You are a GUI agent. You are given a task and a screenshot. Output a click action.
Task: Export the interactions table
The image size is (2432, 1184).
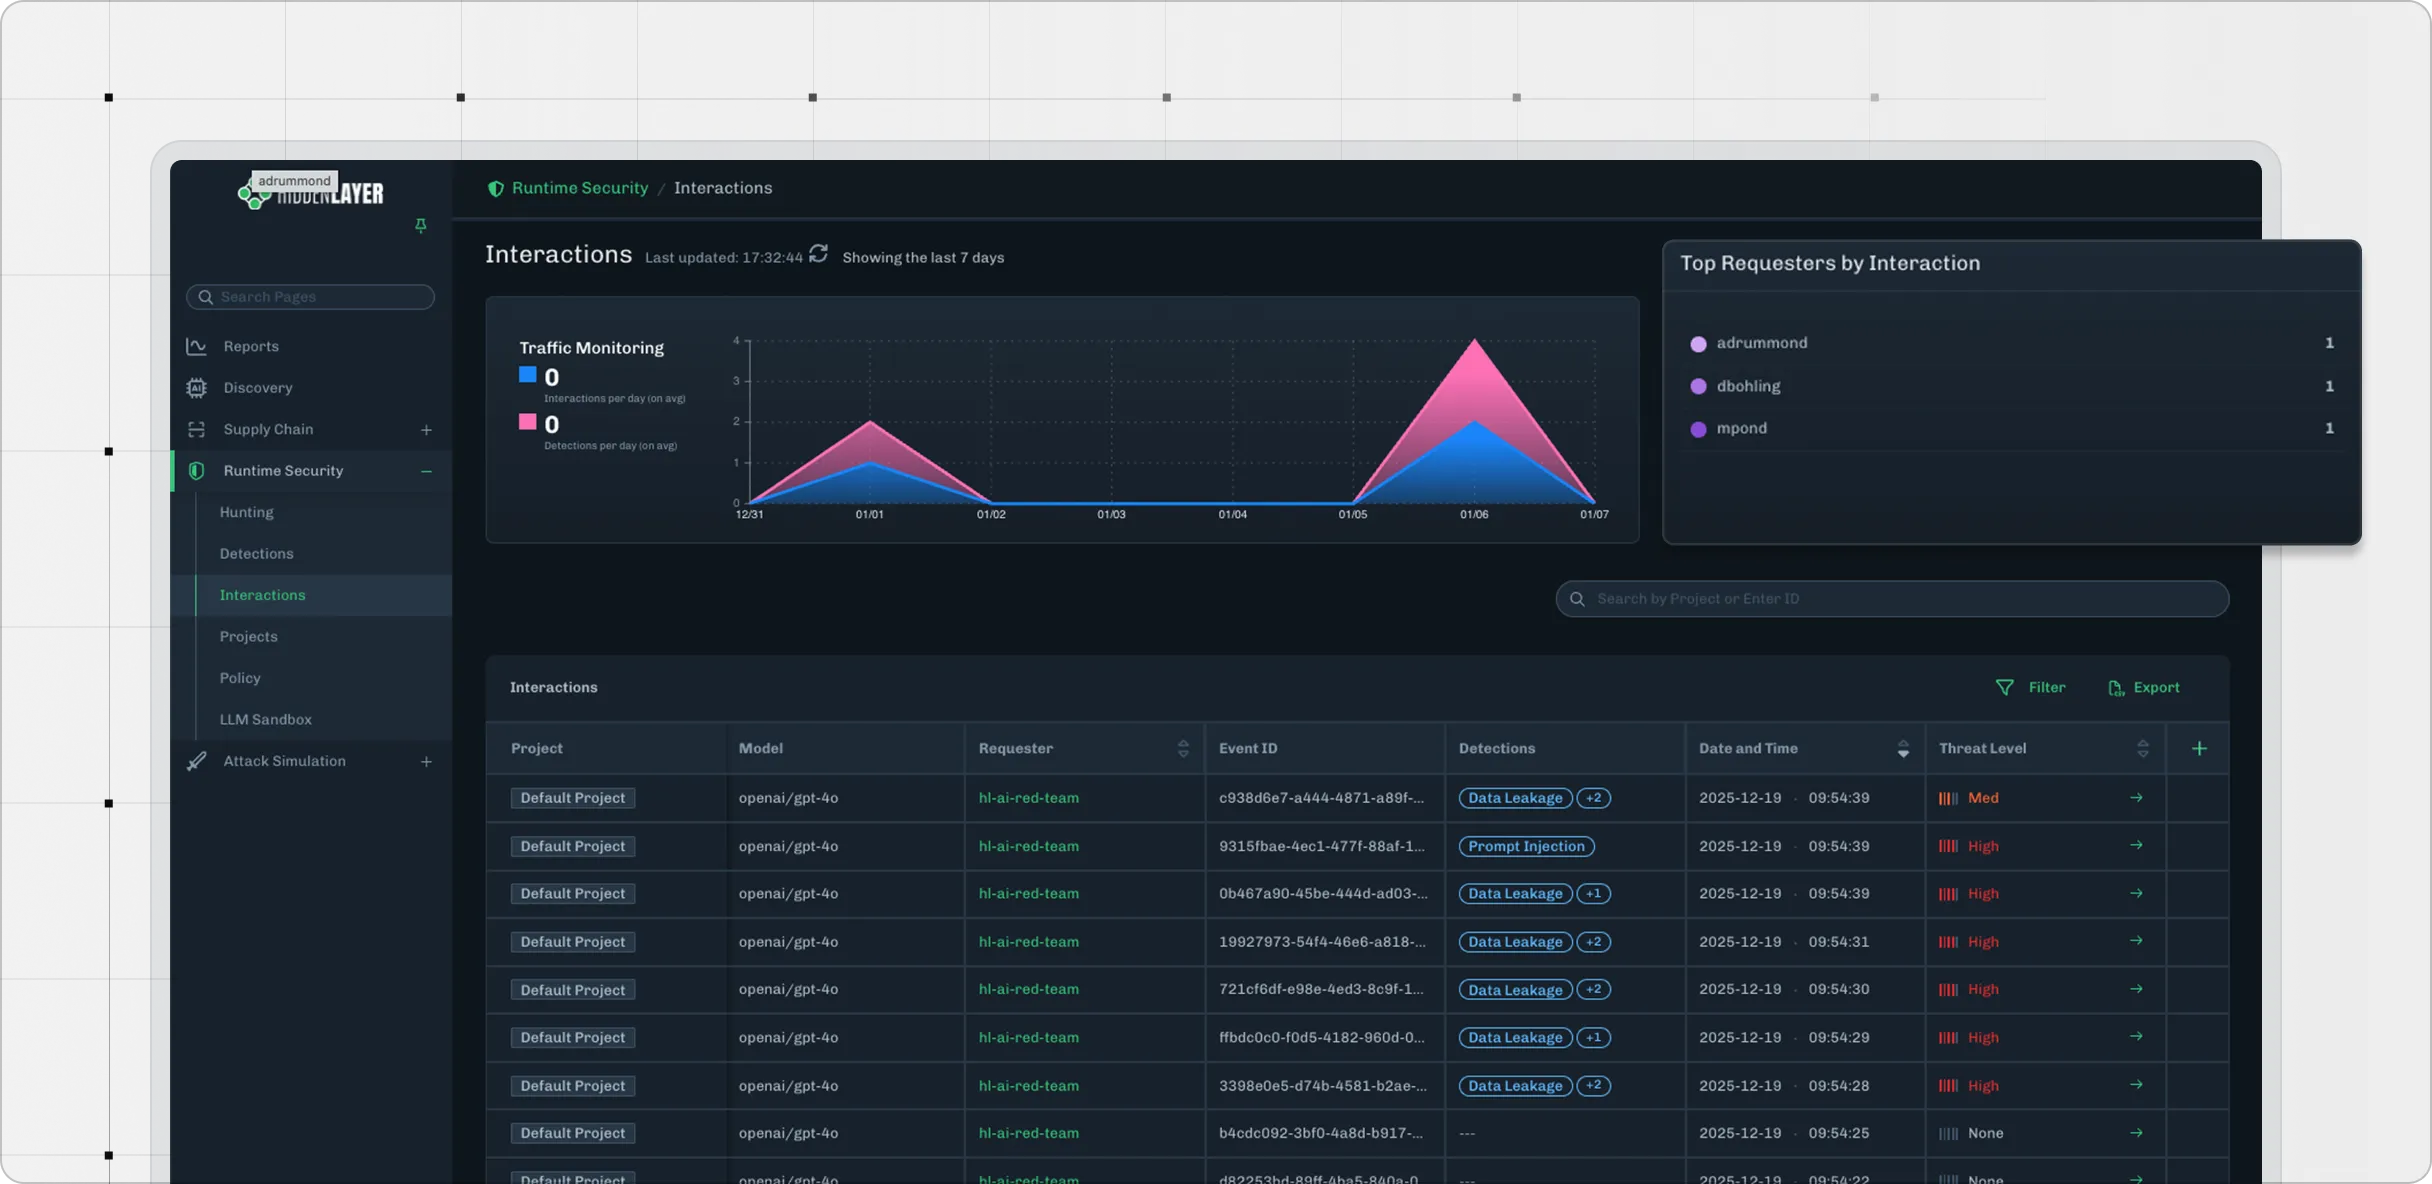(x=2144, y=688)
